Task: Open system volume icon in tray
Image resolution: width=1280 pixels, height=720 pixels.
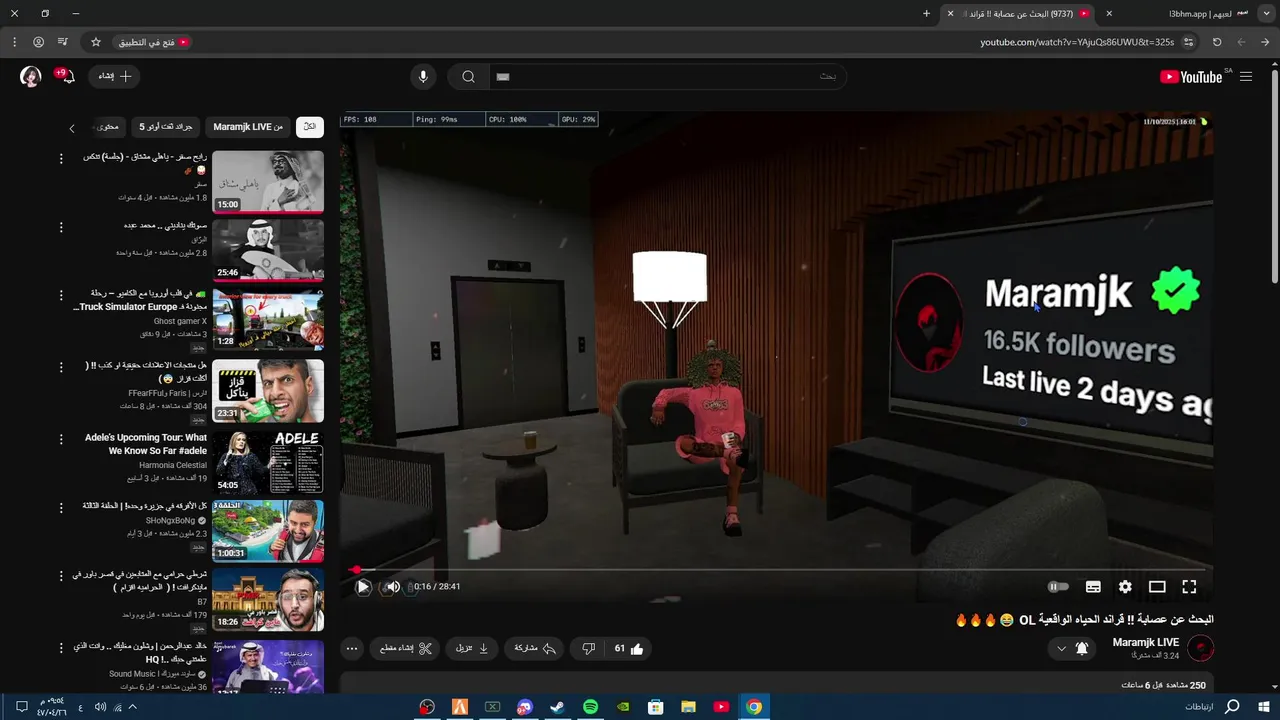Action: click(x=100, y=707)
